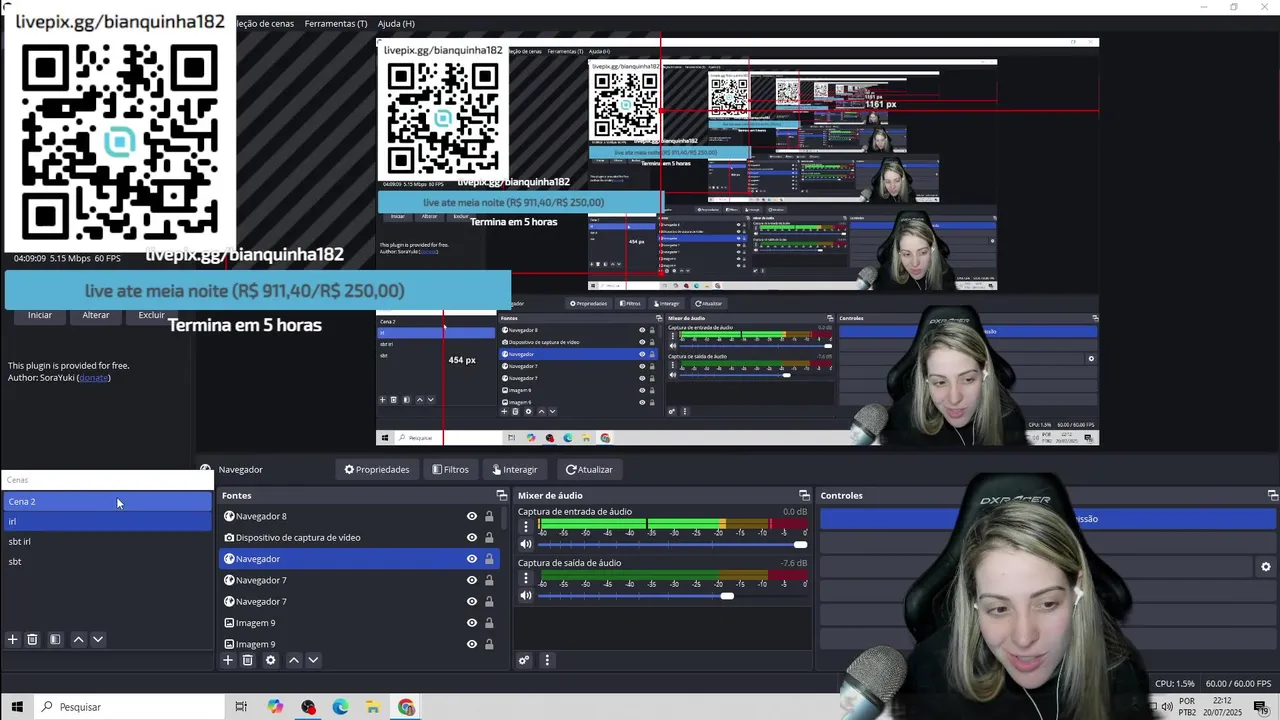Screen dimensions: 1280x720
Task: Toggle the lock on selected Navegador source
Action: 489,559
